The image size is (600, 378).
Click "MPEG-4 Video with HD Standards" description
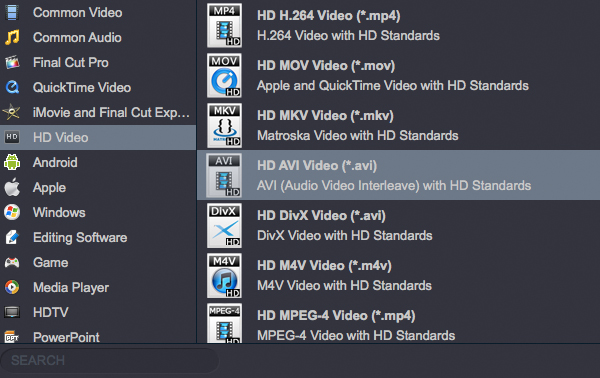click(356, 336)
